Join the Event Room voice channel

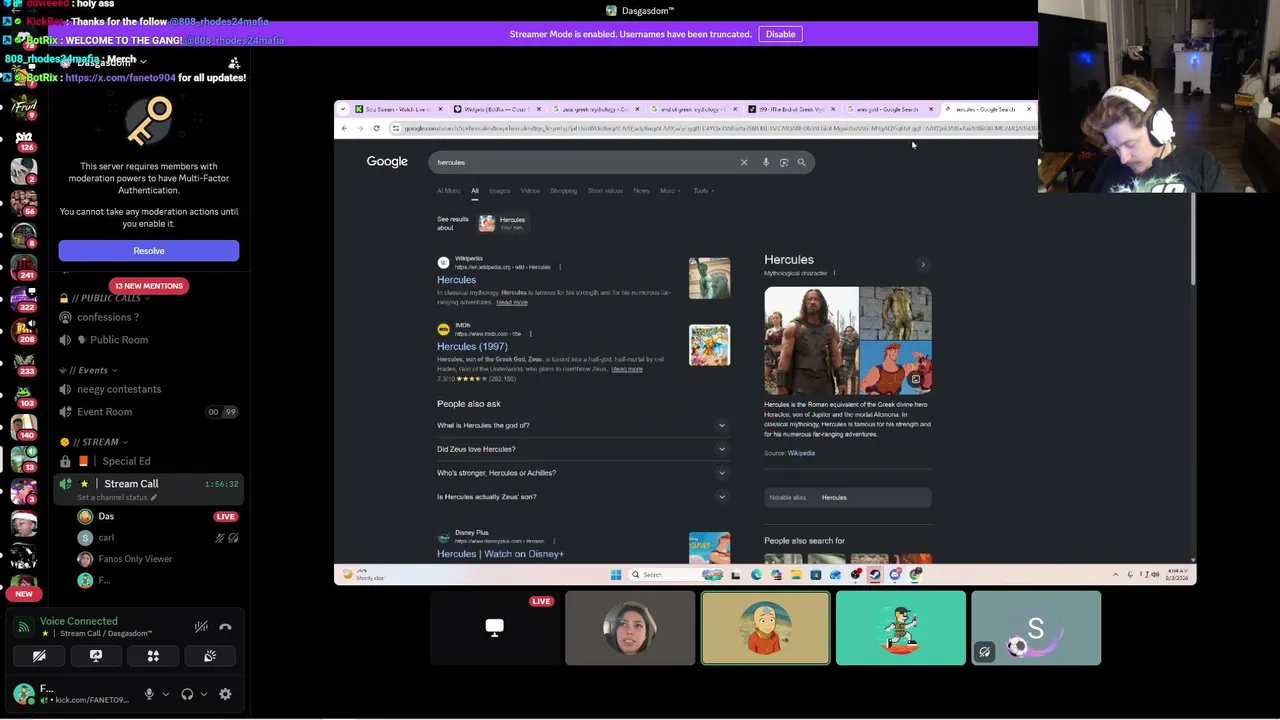pyautogui.click(x=104, y=412)
